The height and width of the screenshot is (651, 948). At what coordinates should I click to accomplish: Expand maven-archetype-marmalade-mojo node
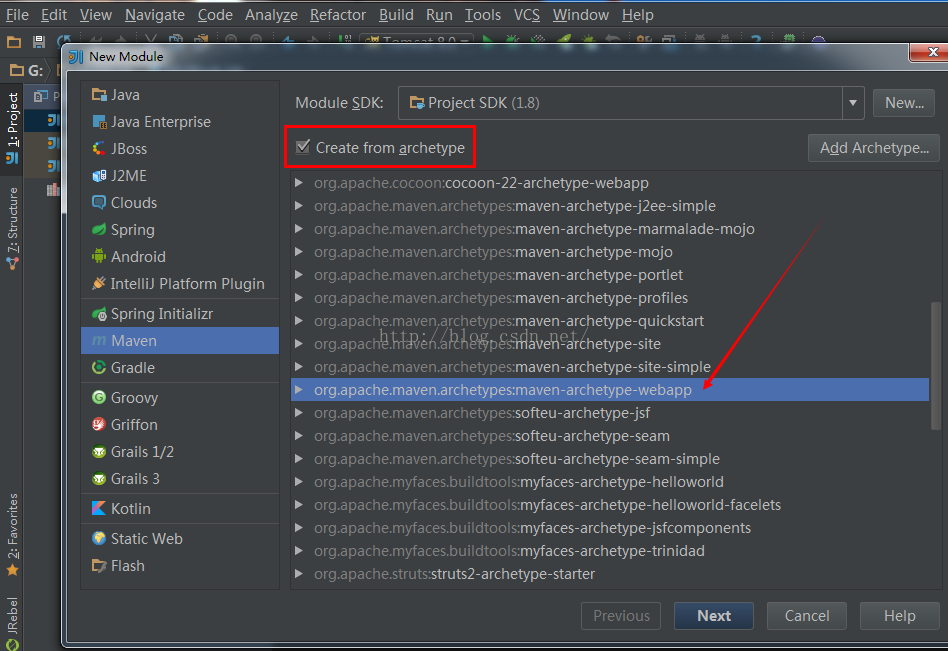299,228
